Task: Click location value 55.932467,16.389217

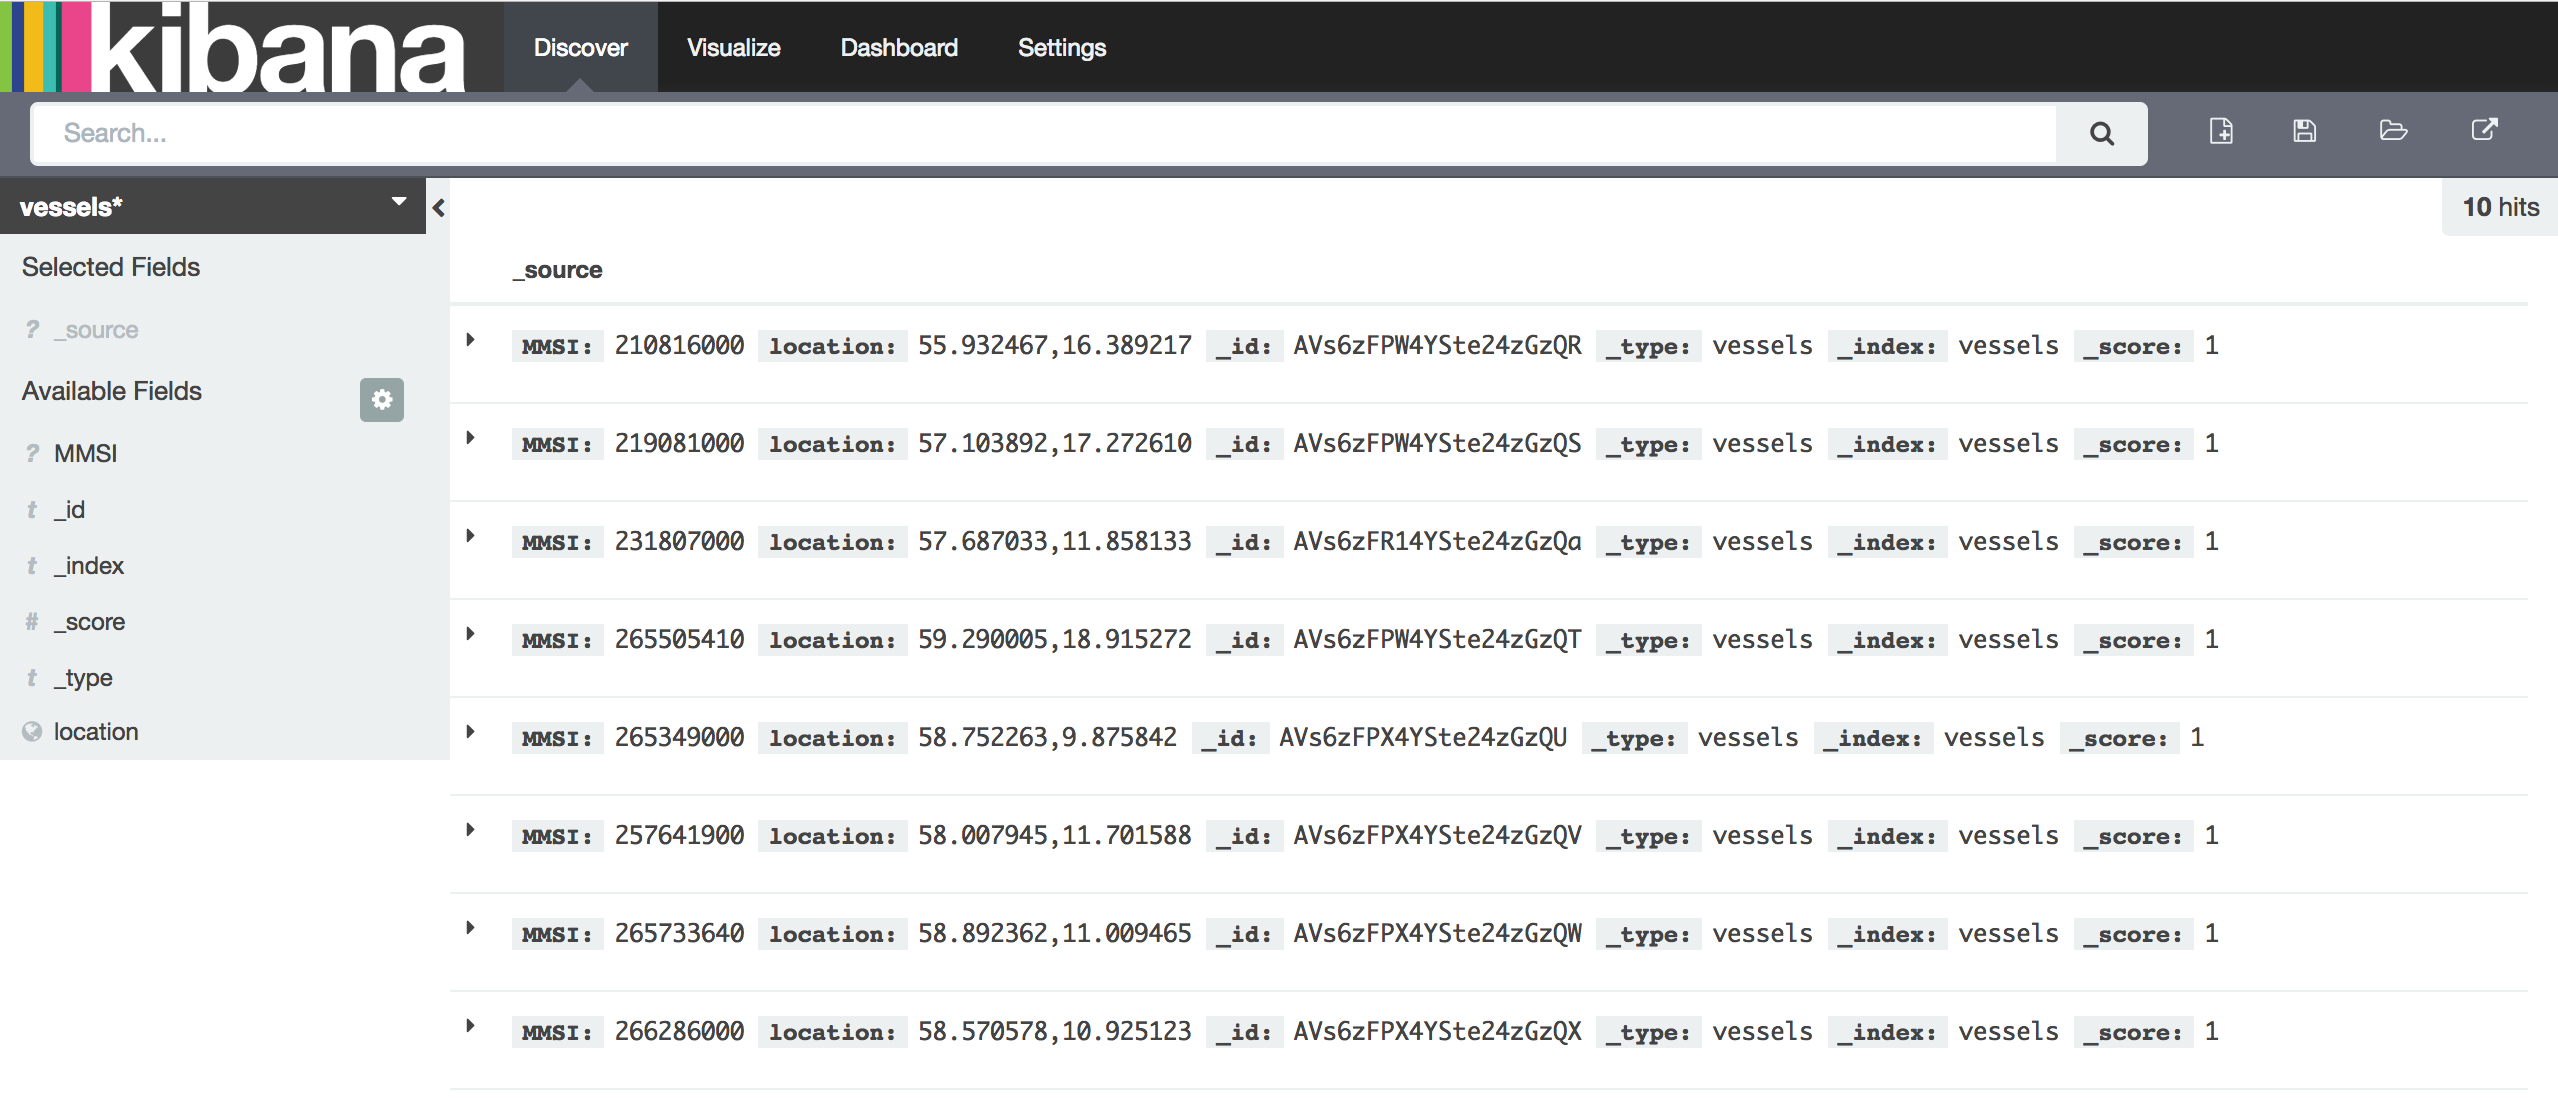Action: [x=1055, y=346]
